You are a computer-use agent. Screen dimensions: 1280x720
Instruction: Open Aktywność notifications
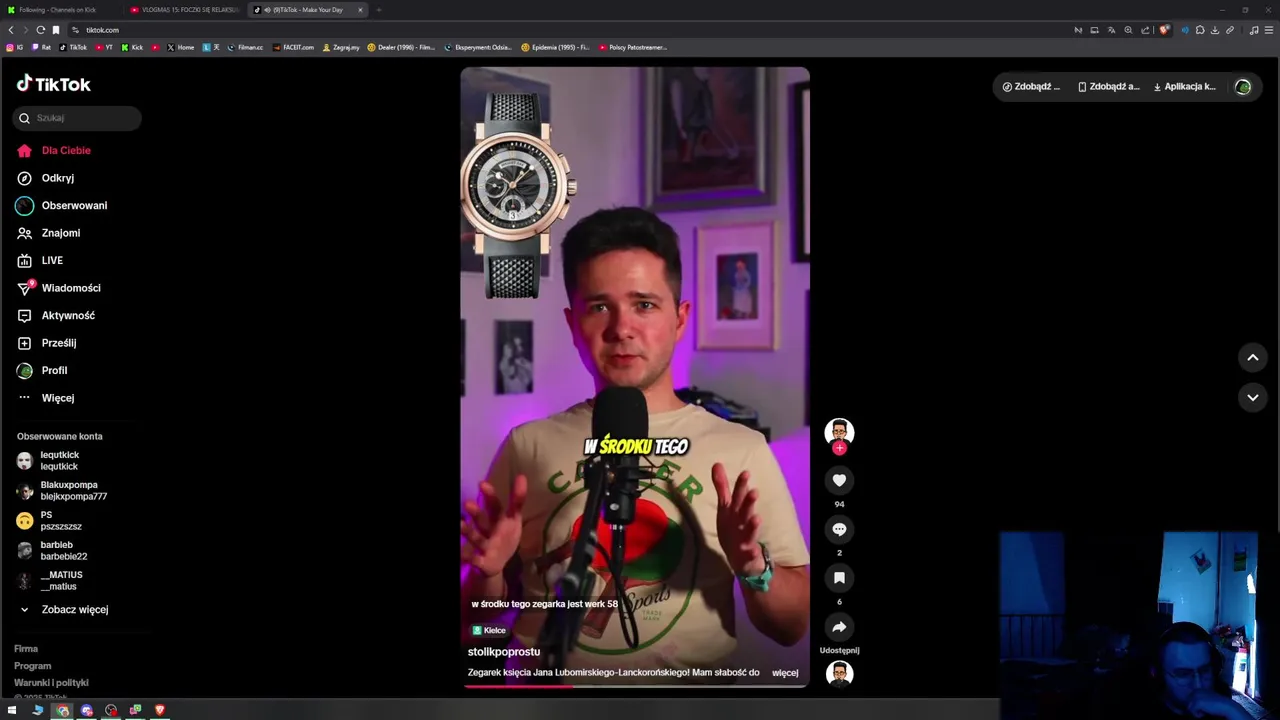[56, 315]
